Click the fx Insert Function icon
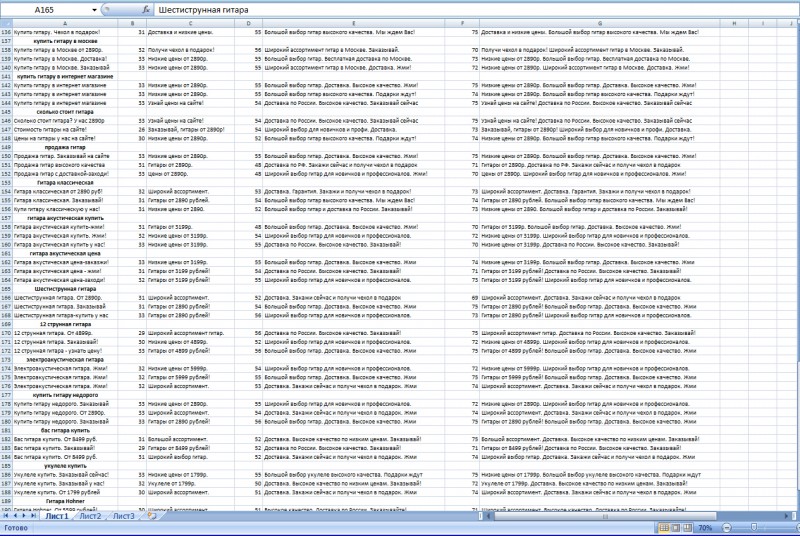 (x=146, y=10)
